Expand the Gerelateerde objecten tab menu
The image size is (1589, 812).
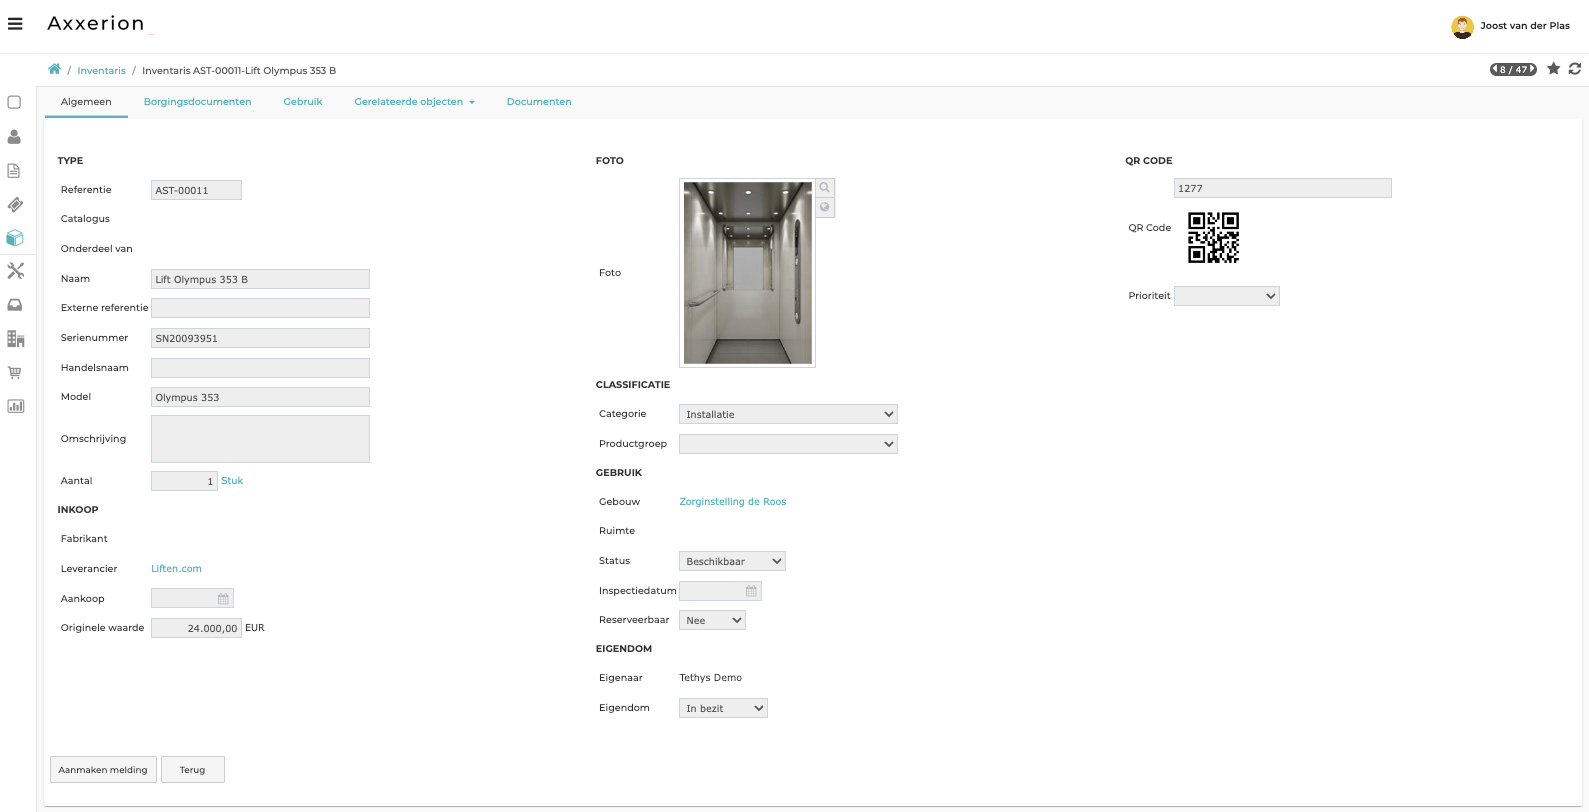pos(414,102)
